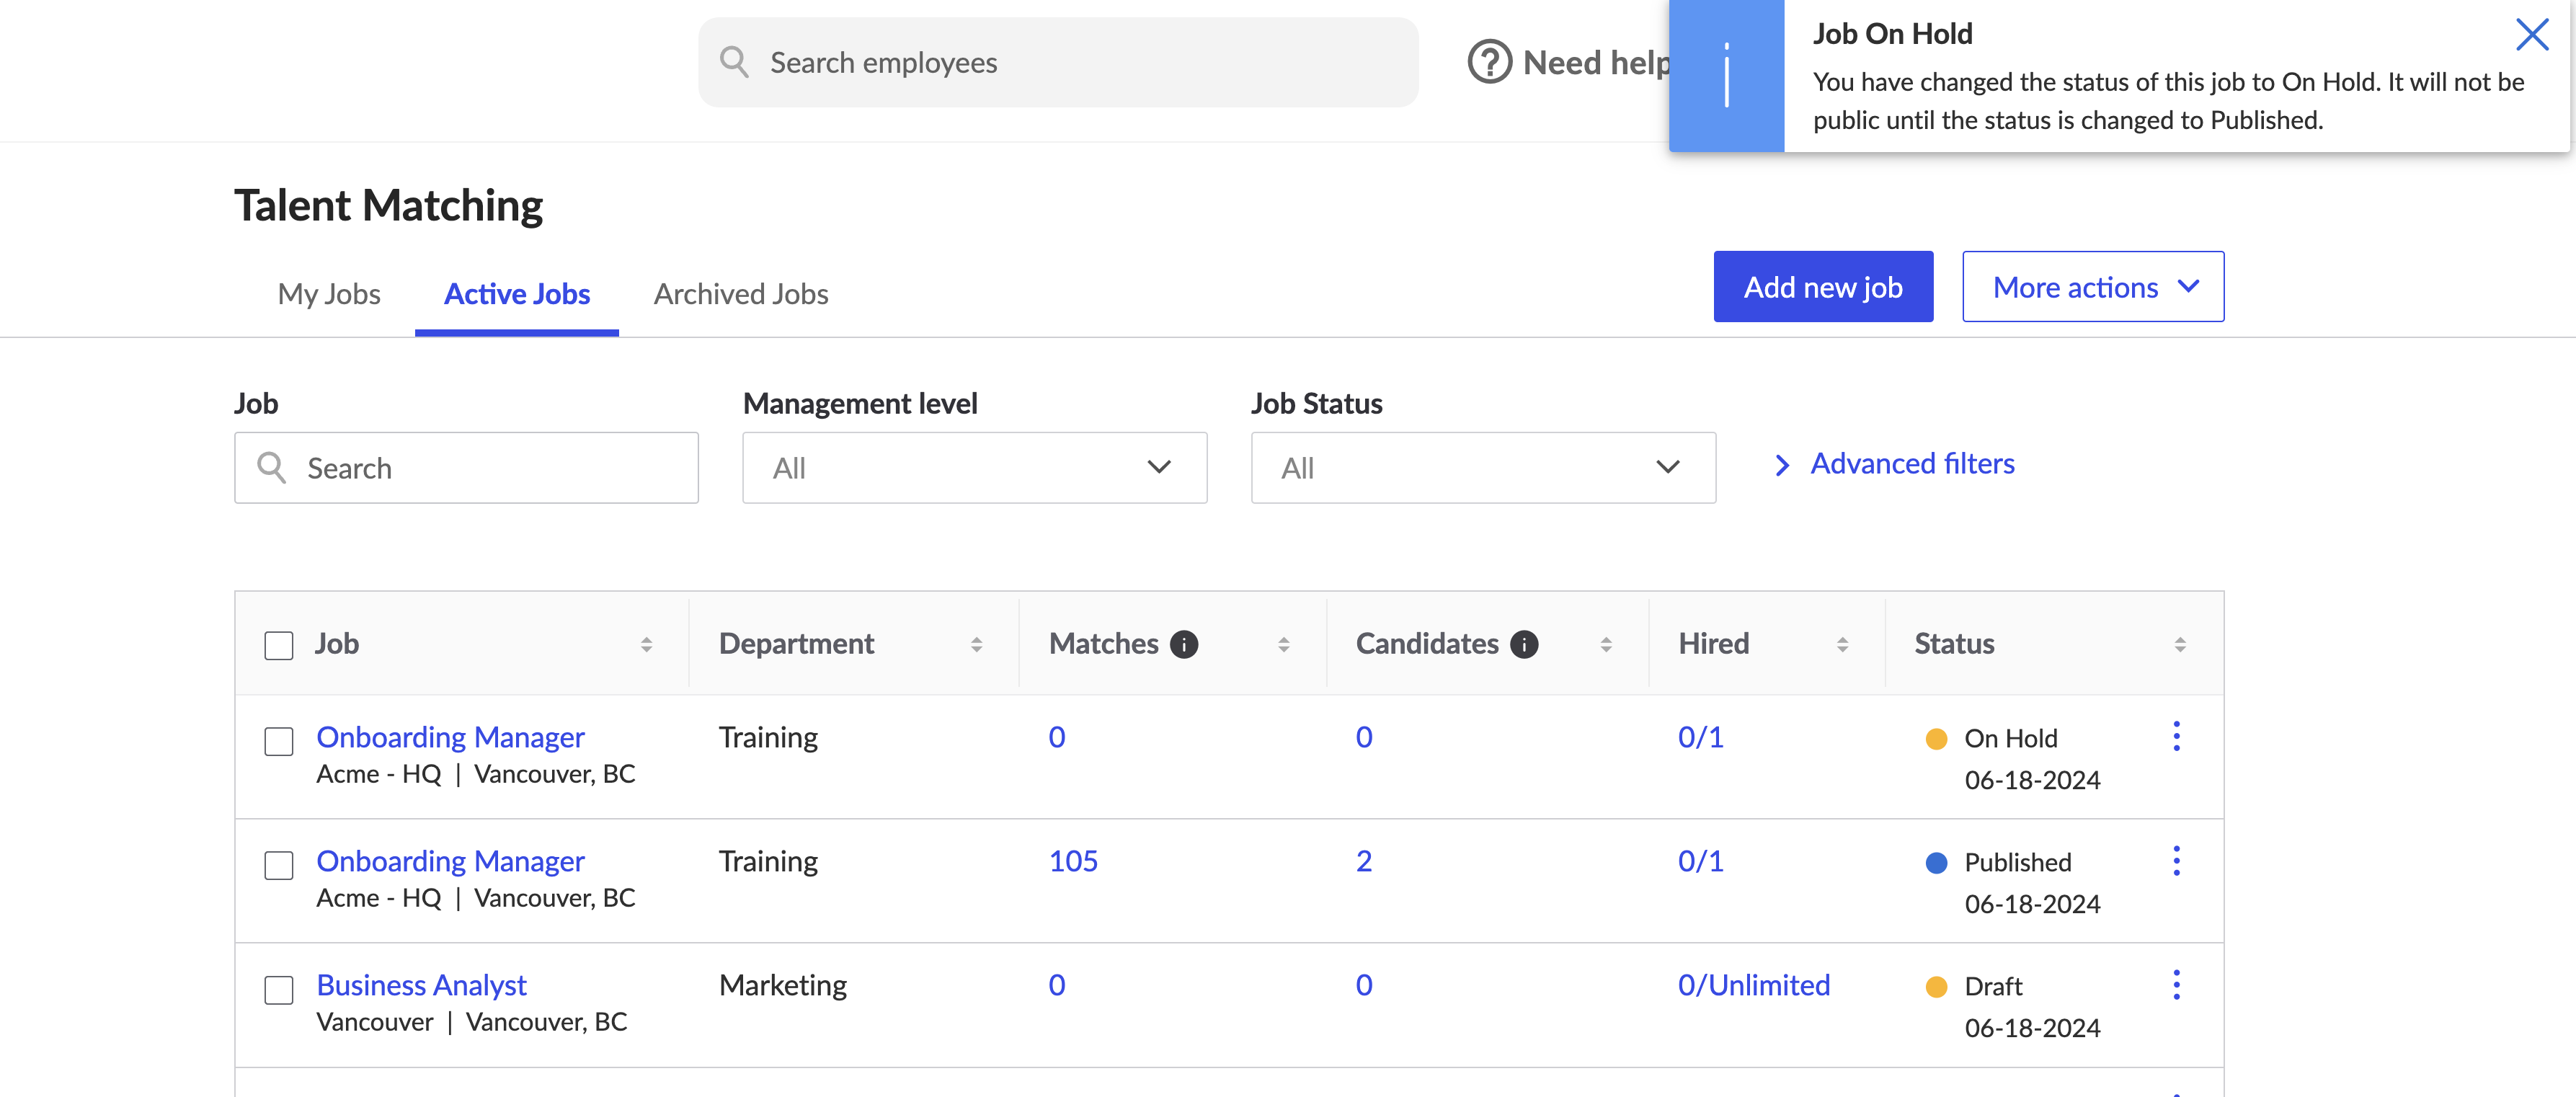Check the Business Analyst row checkbox
The image size is (2576, 1097).
coord(279,990)
